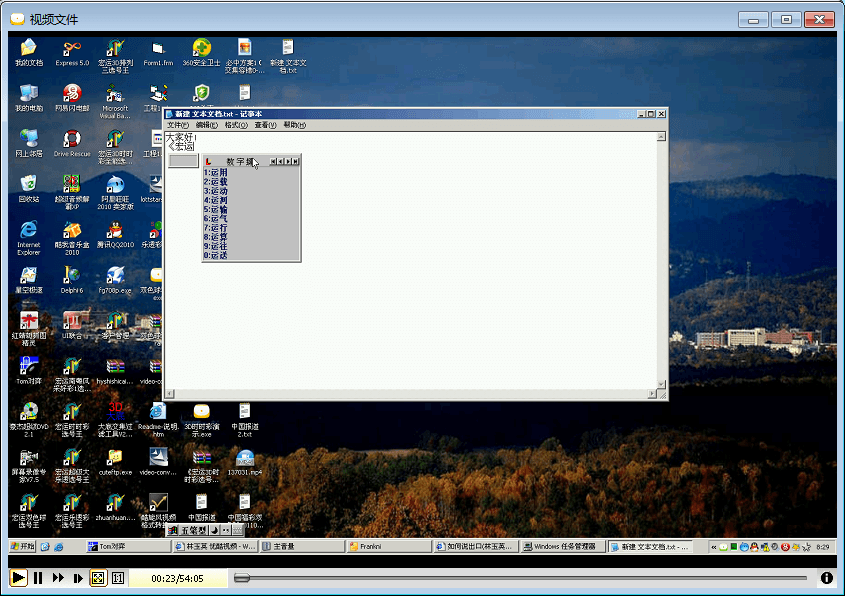Click the fast-forward double arrow button

click(x=58, y=578)
